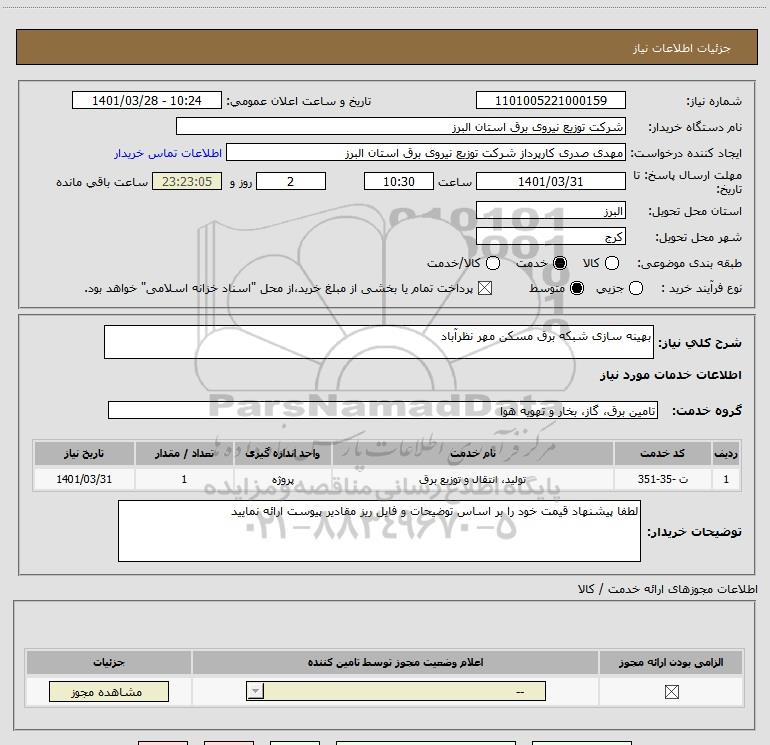Toggle the Islamic treasury payment checkbox

pos(485,288)
